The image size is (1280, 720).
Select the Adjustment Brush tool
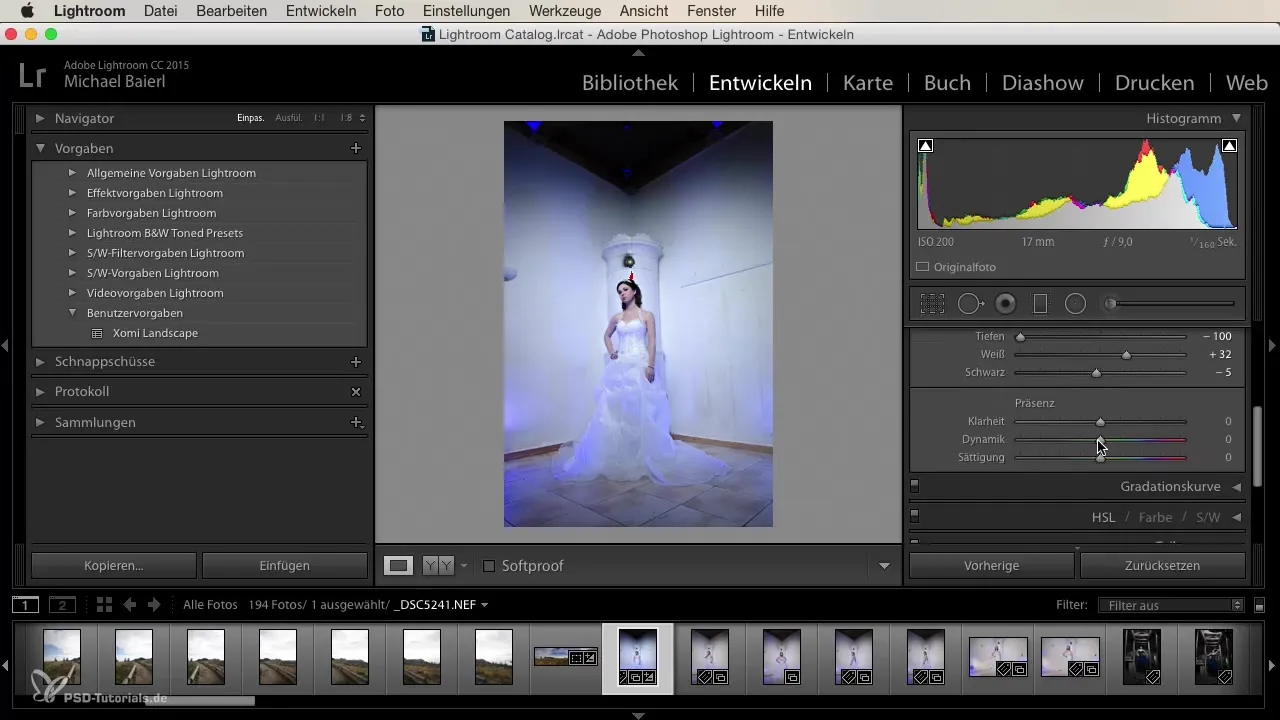(1170, 304)
